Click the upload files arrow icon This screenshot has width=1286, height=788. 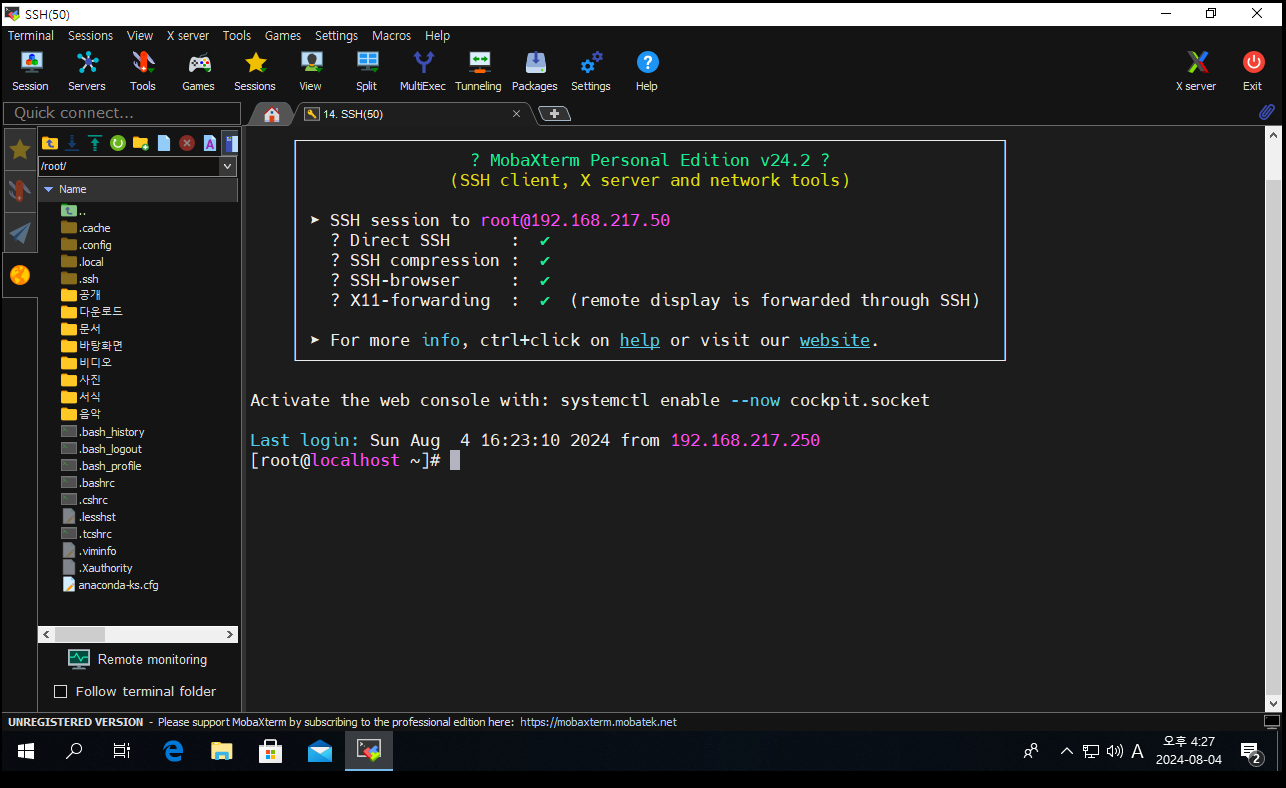click(95, 143)
